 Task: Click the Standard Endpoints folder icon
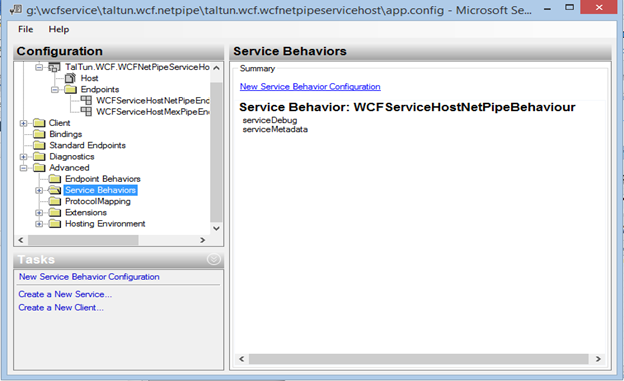pos(39,145)
